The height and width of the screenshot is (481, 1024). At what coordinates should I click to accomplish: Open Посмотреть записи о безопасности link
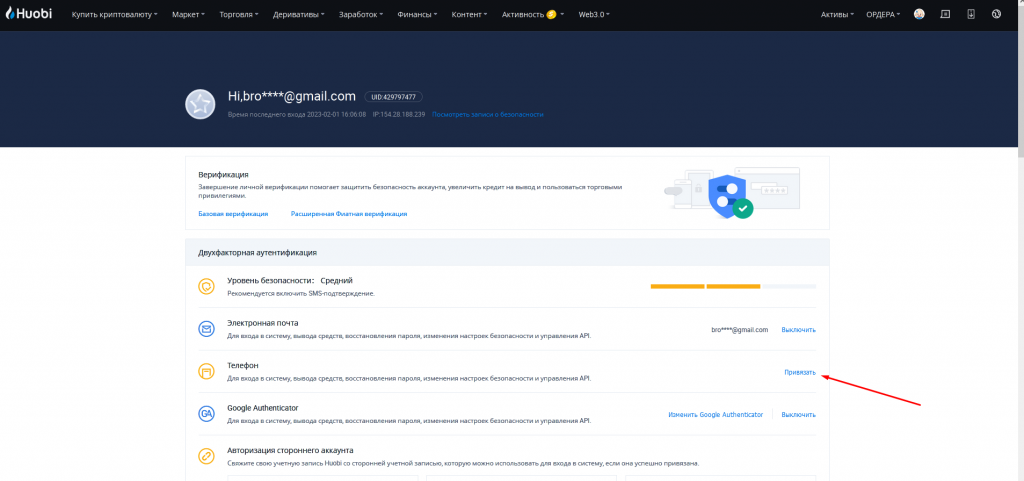[x=488, y=114]
